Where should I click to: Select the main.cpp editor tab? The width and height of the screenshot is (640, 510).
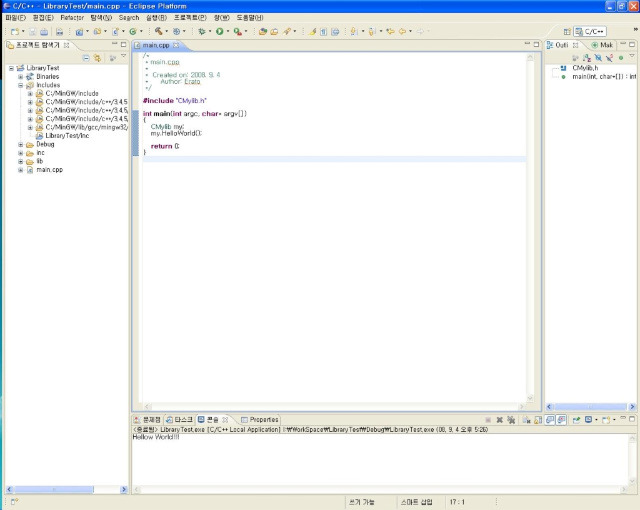(x=156, y=45)
